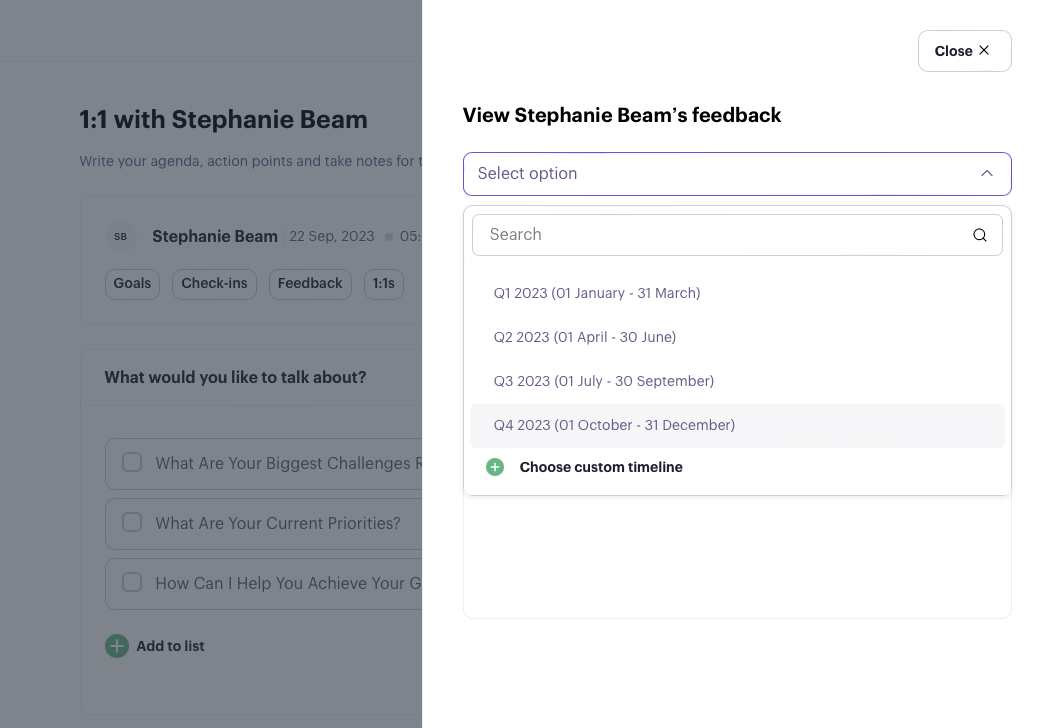The image size is (1038, 728).
Task: Check How Can I Help You item
Action: [x=132, y=582]
